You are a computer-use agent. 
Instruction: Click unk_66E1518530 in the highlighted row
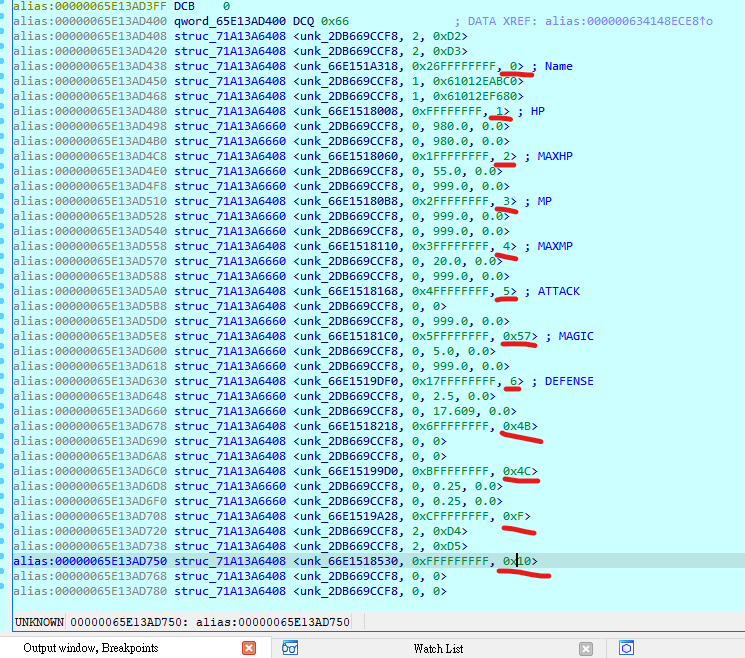click(x=349, y=561)
